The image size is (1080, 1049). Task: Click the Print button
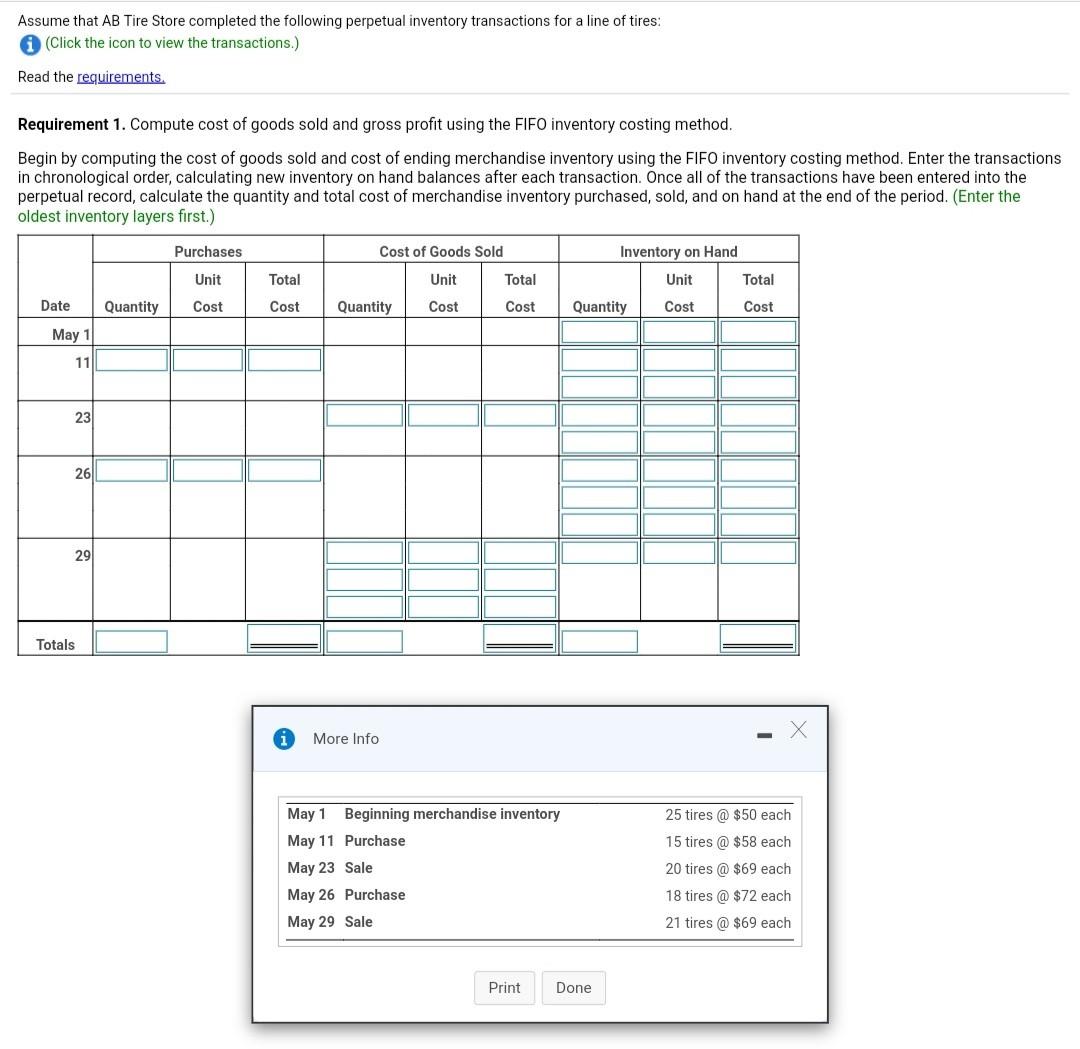pyautogui.click(x=504, y=988)
